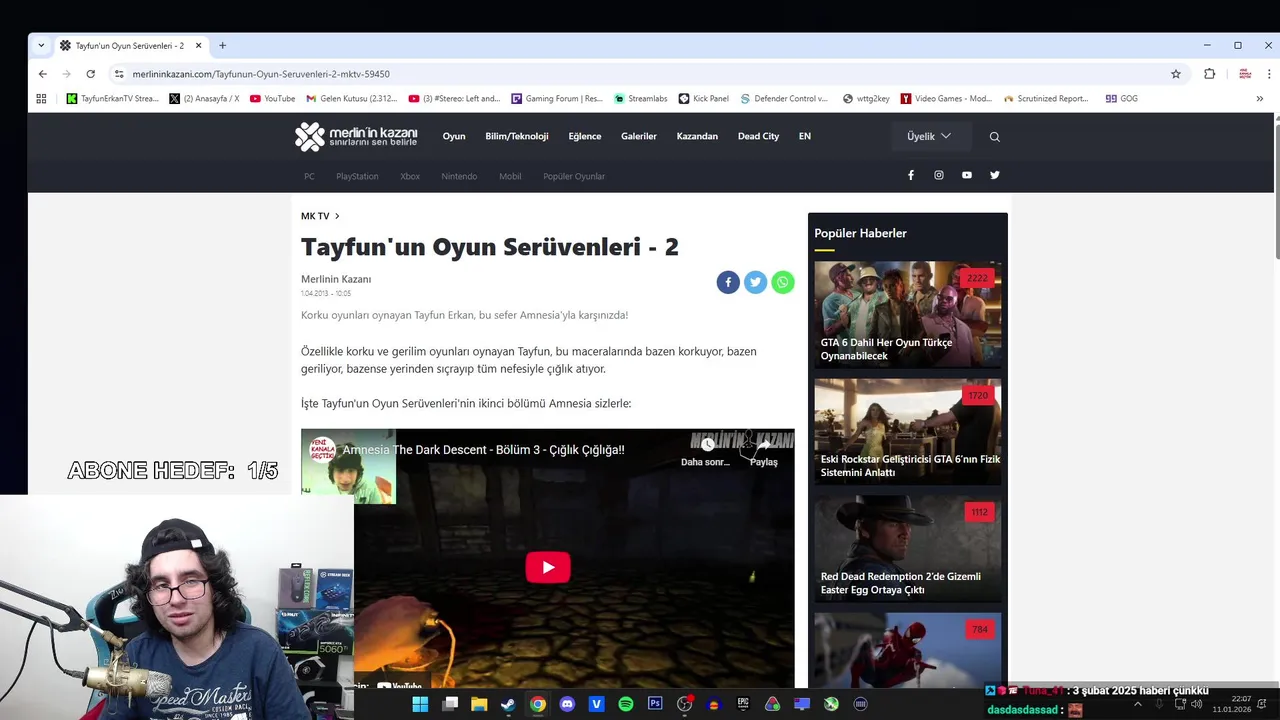Open the Twitter icon in site header
Screen dimensions: 1280x720
(994, 175)
